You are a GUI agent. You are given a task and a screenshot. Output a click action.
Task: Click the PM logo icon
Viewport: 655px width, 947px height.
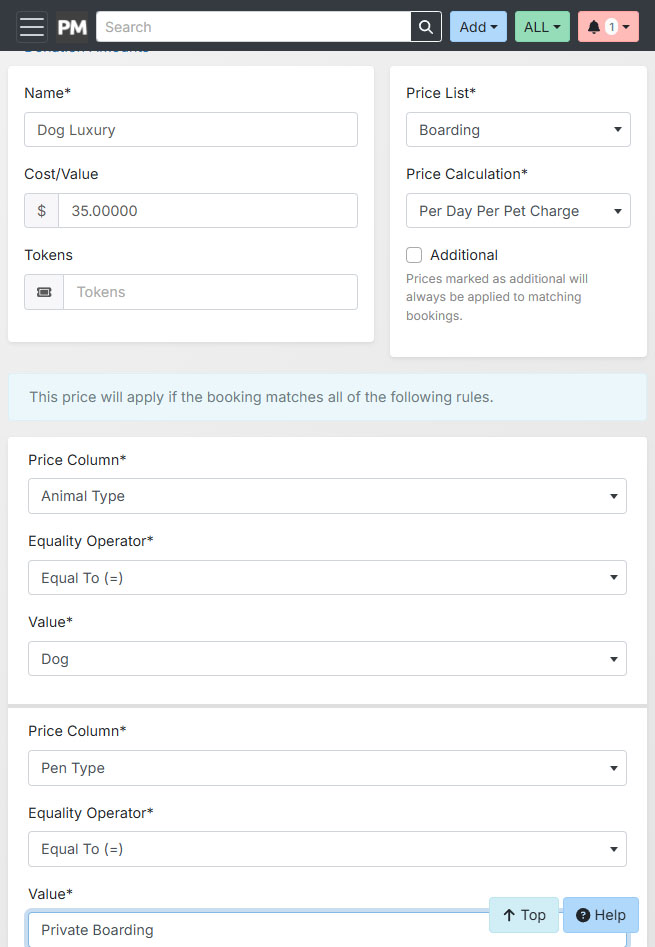click(x=72, y=27)
